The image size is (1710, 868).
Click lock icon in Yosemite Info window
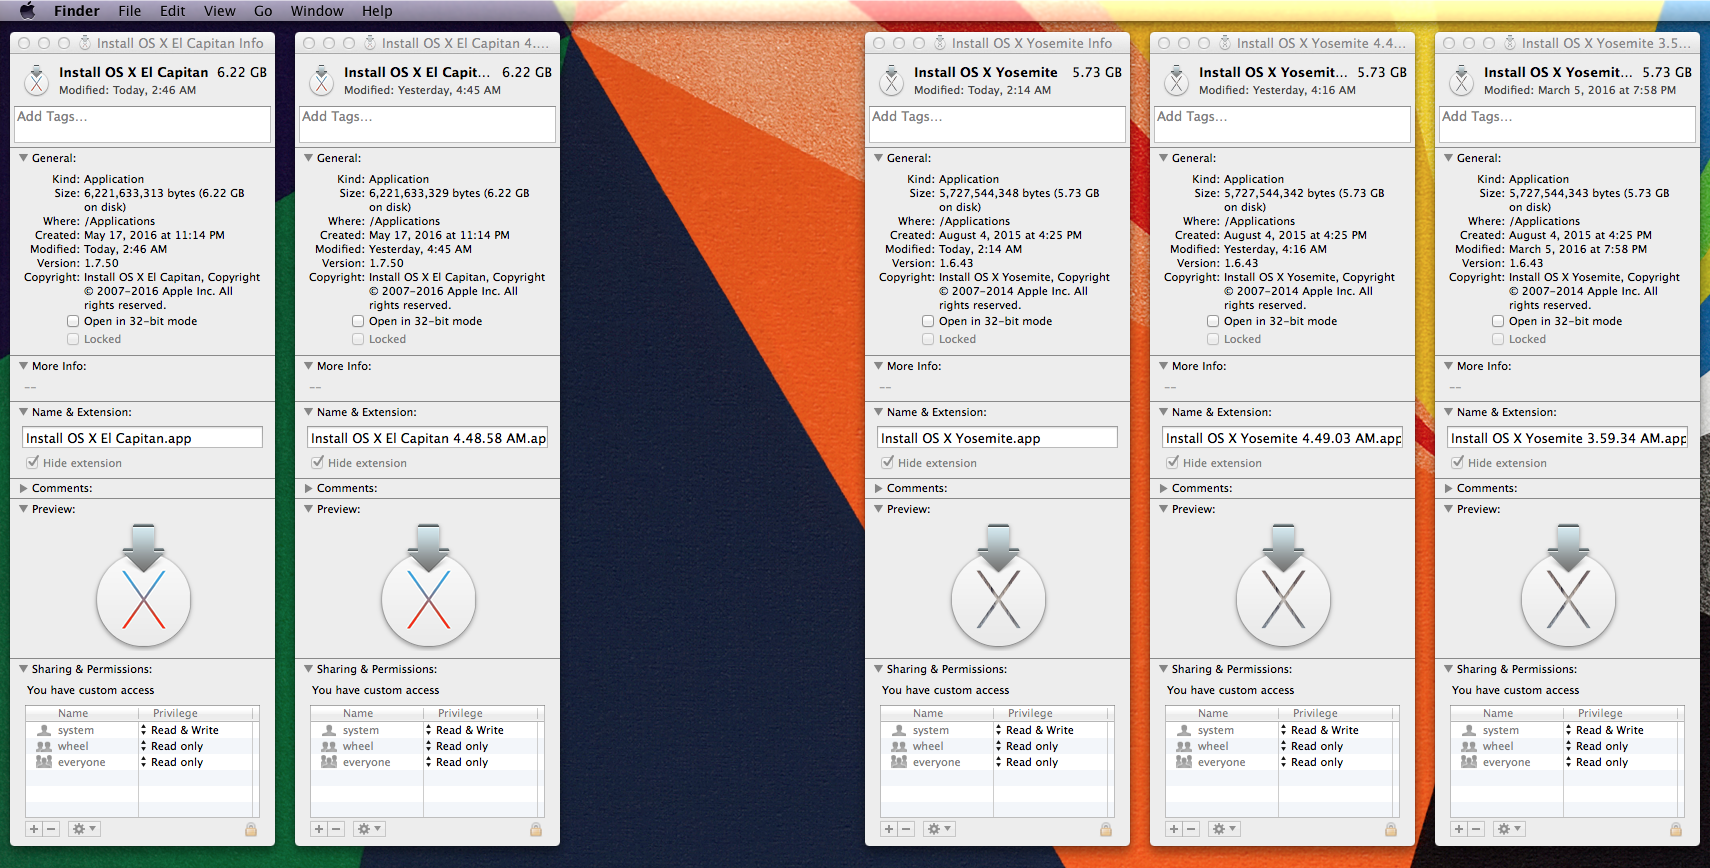[1106, 829]
